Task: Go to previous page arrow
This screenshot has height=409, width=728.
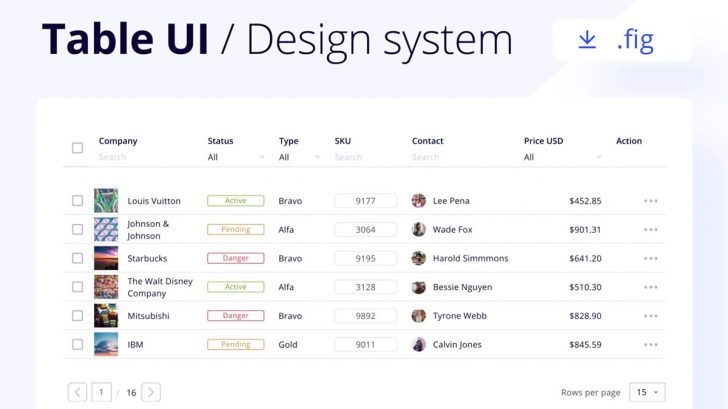Action: (x=78, y=392)
